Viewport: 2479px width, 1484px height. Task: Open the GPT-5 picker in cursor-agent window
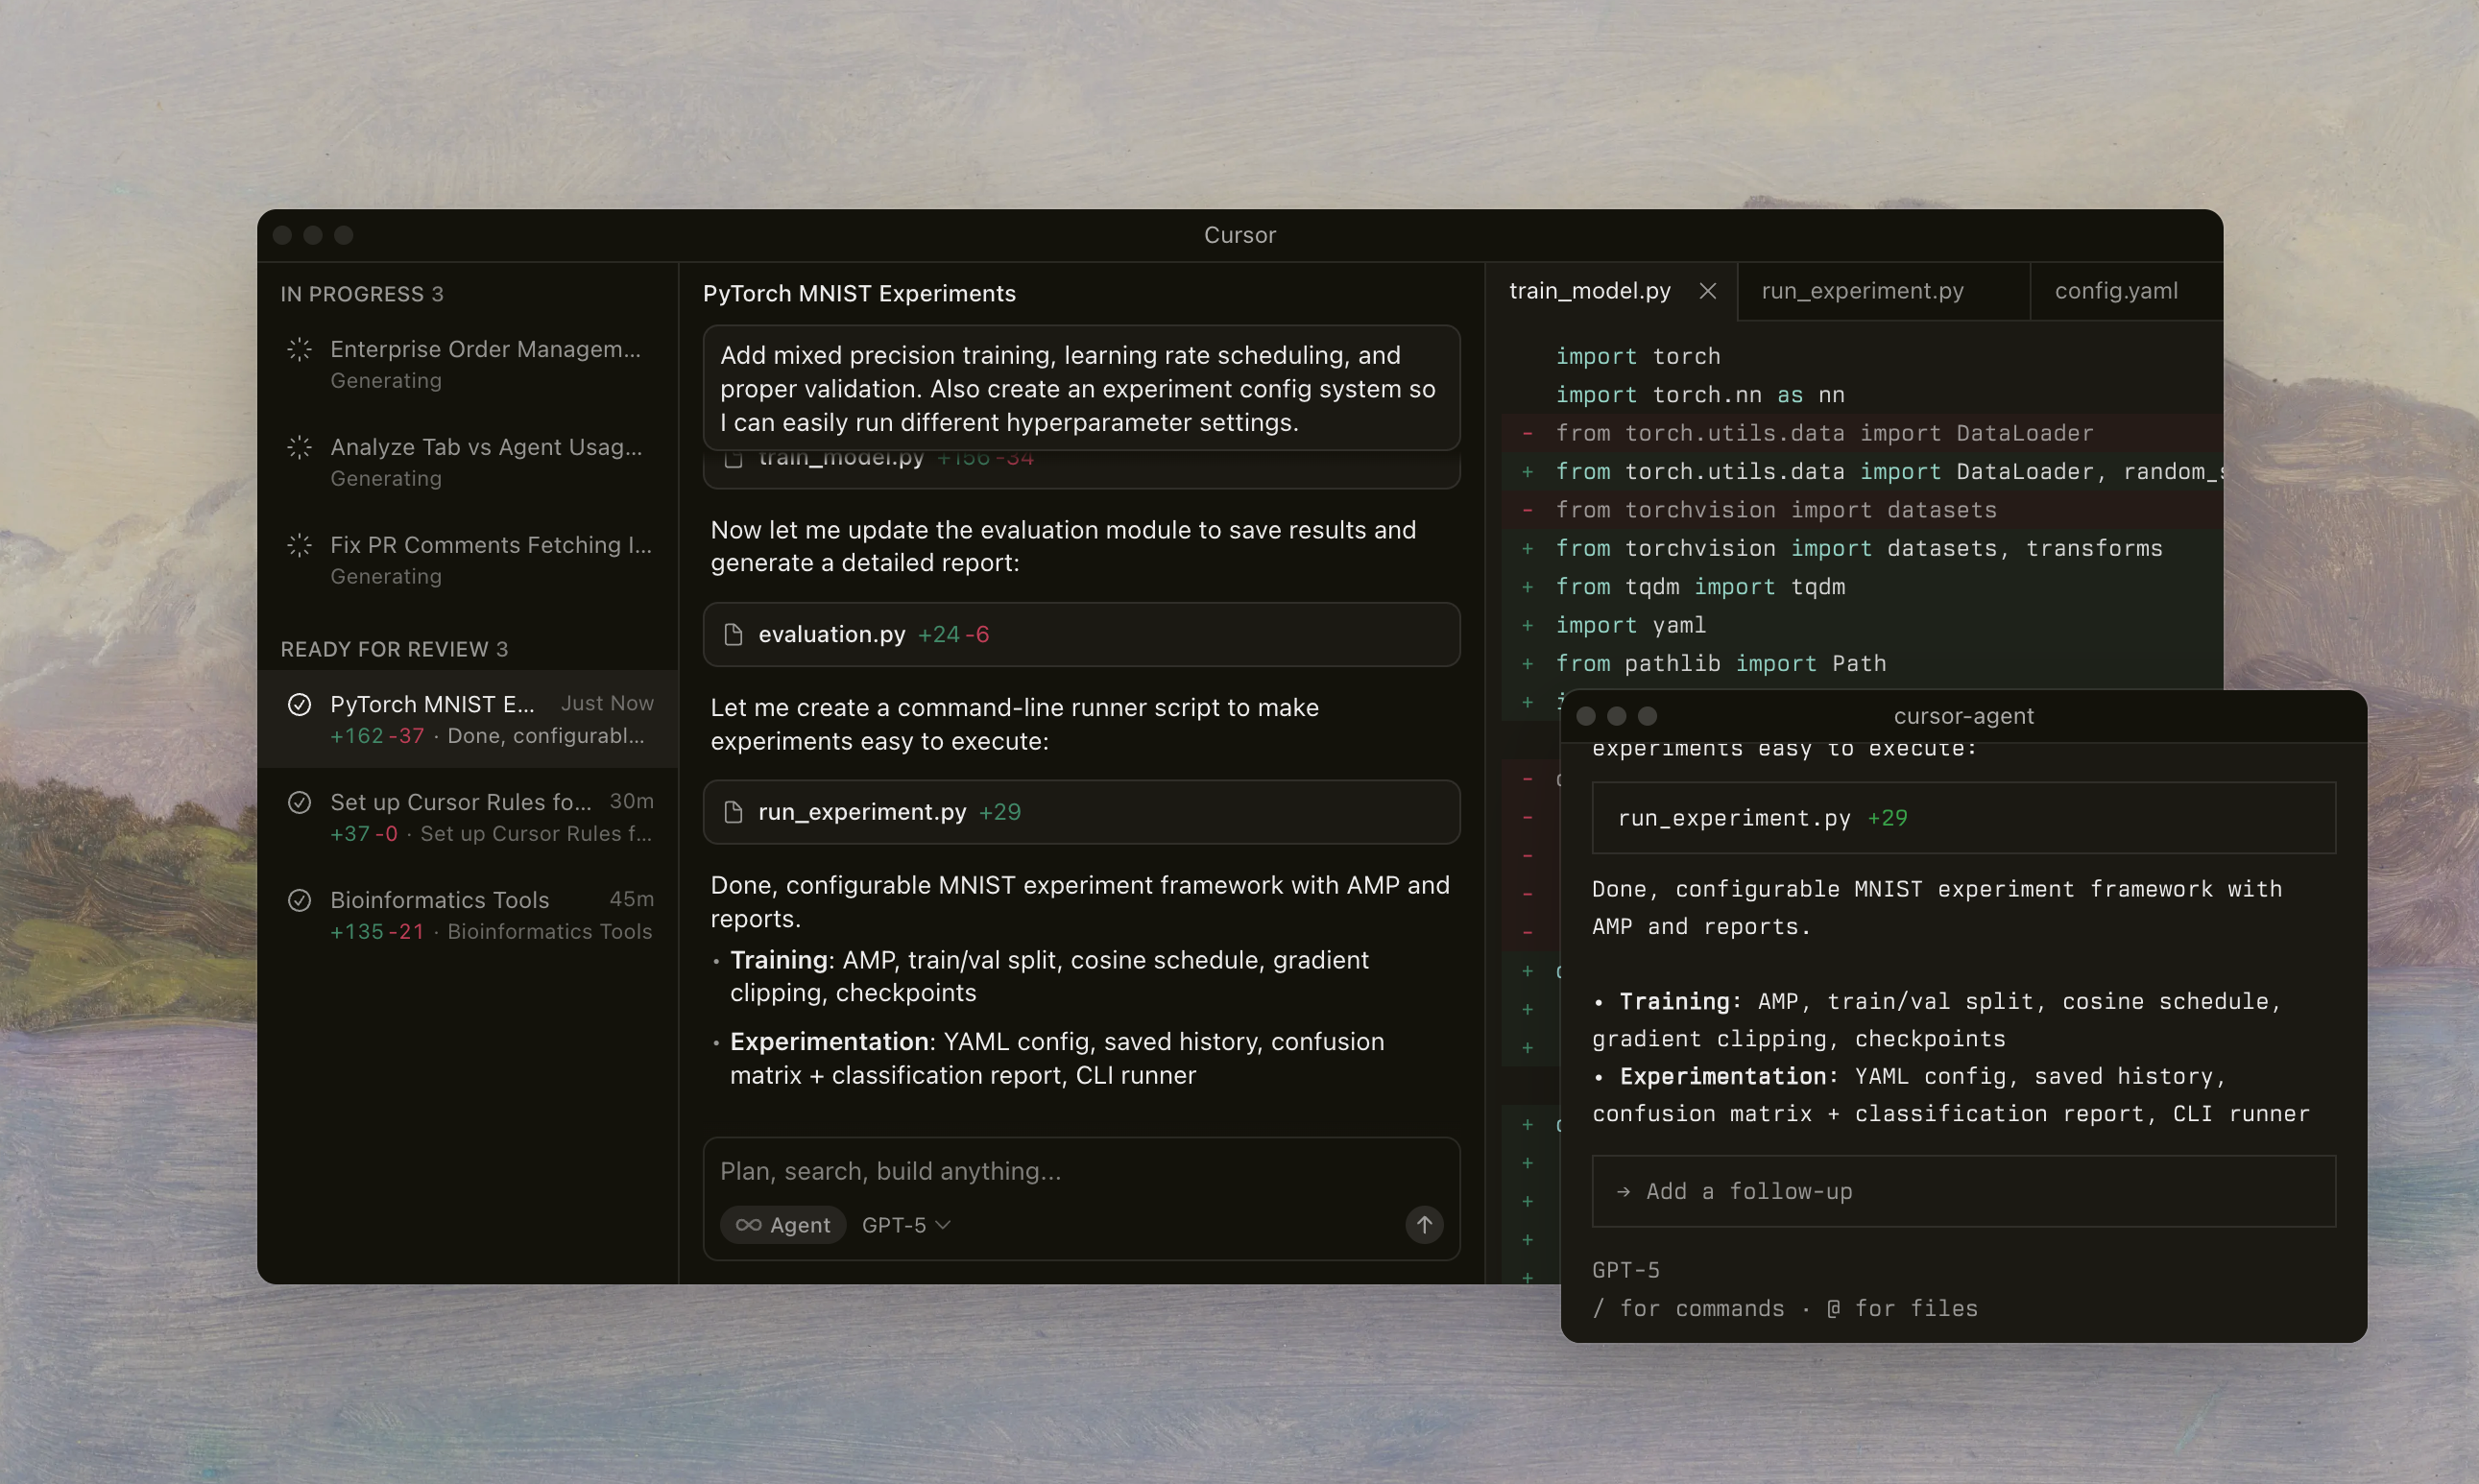(1626, 1268)
